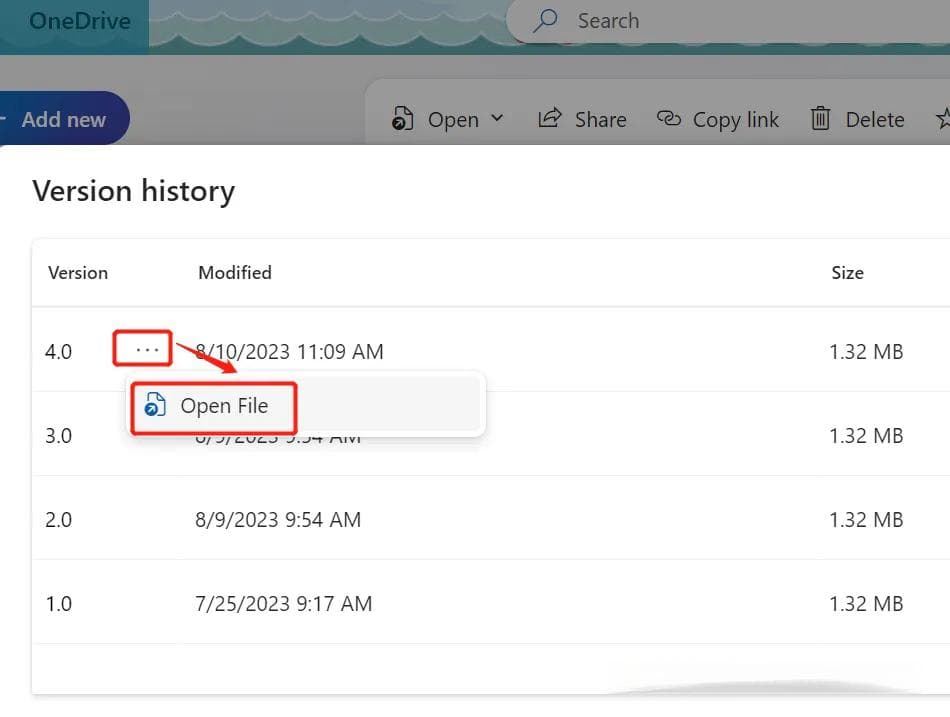Click the Size column header
Viewport: 950px width, 717px height.
(848, 273)
